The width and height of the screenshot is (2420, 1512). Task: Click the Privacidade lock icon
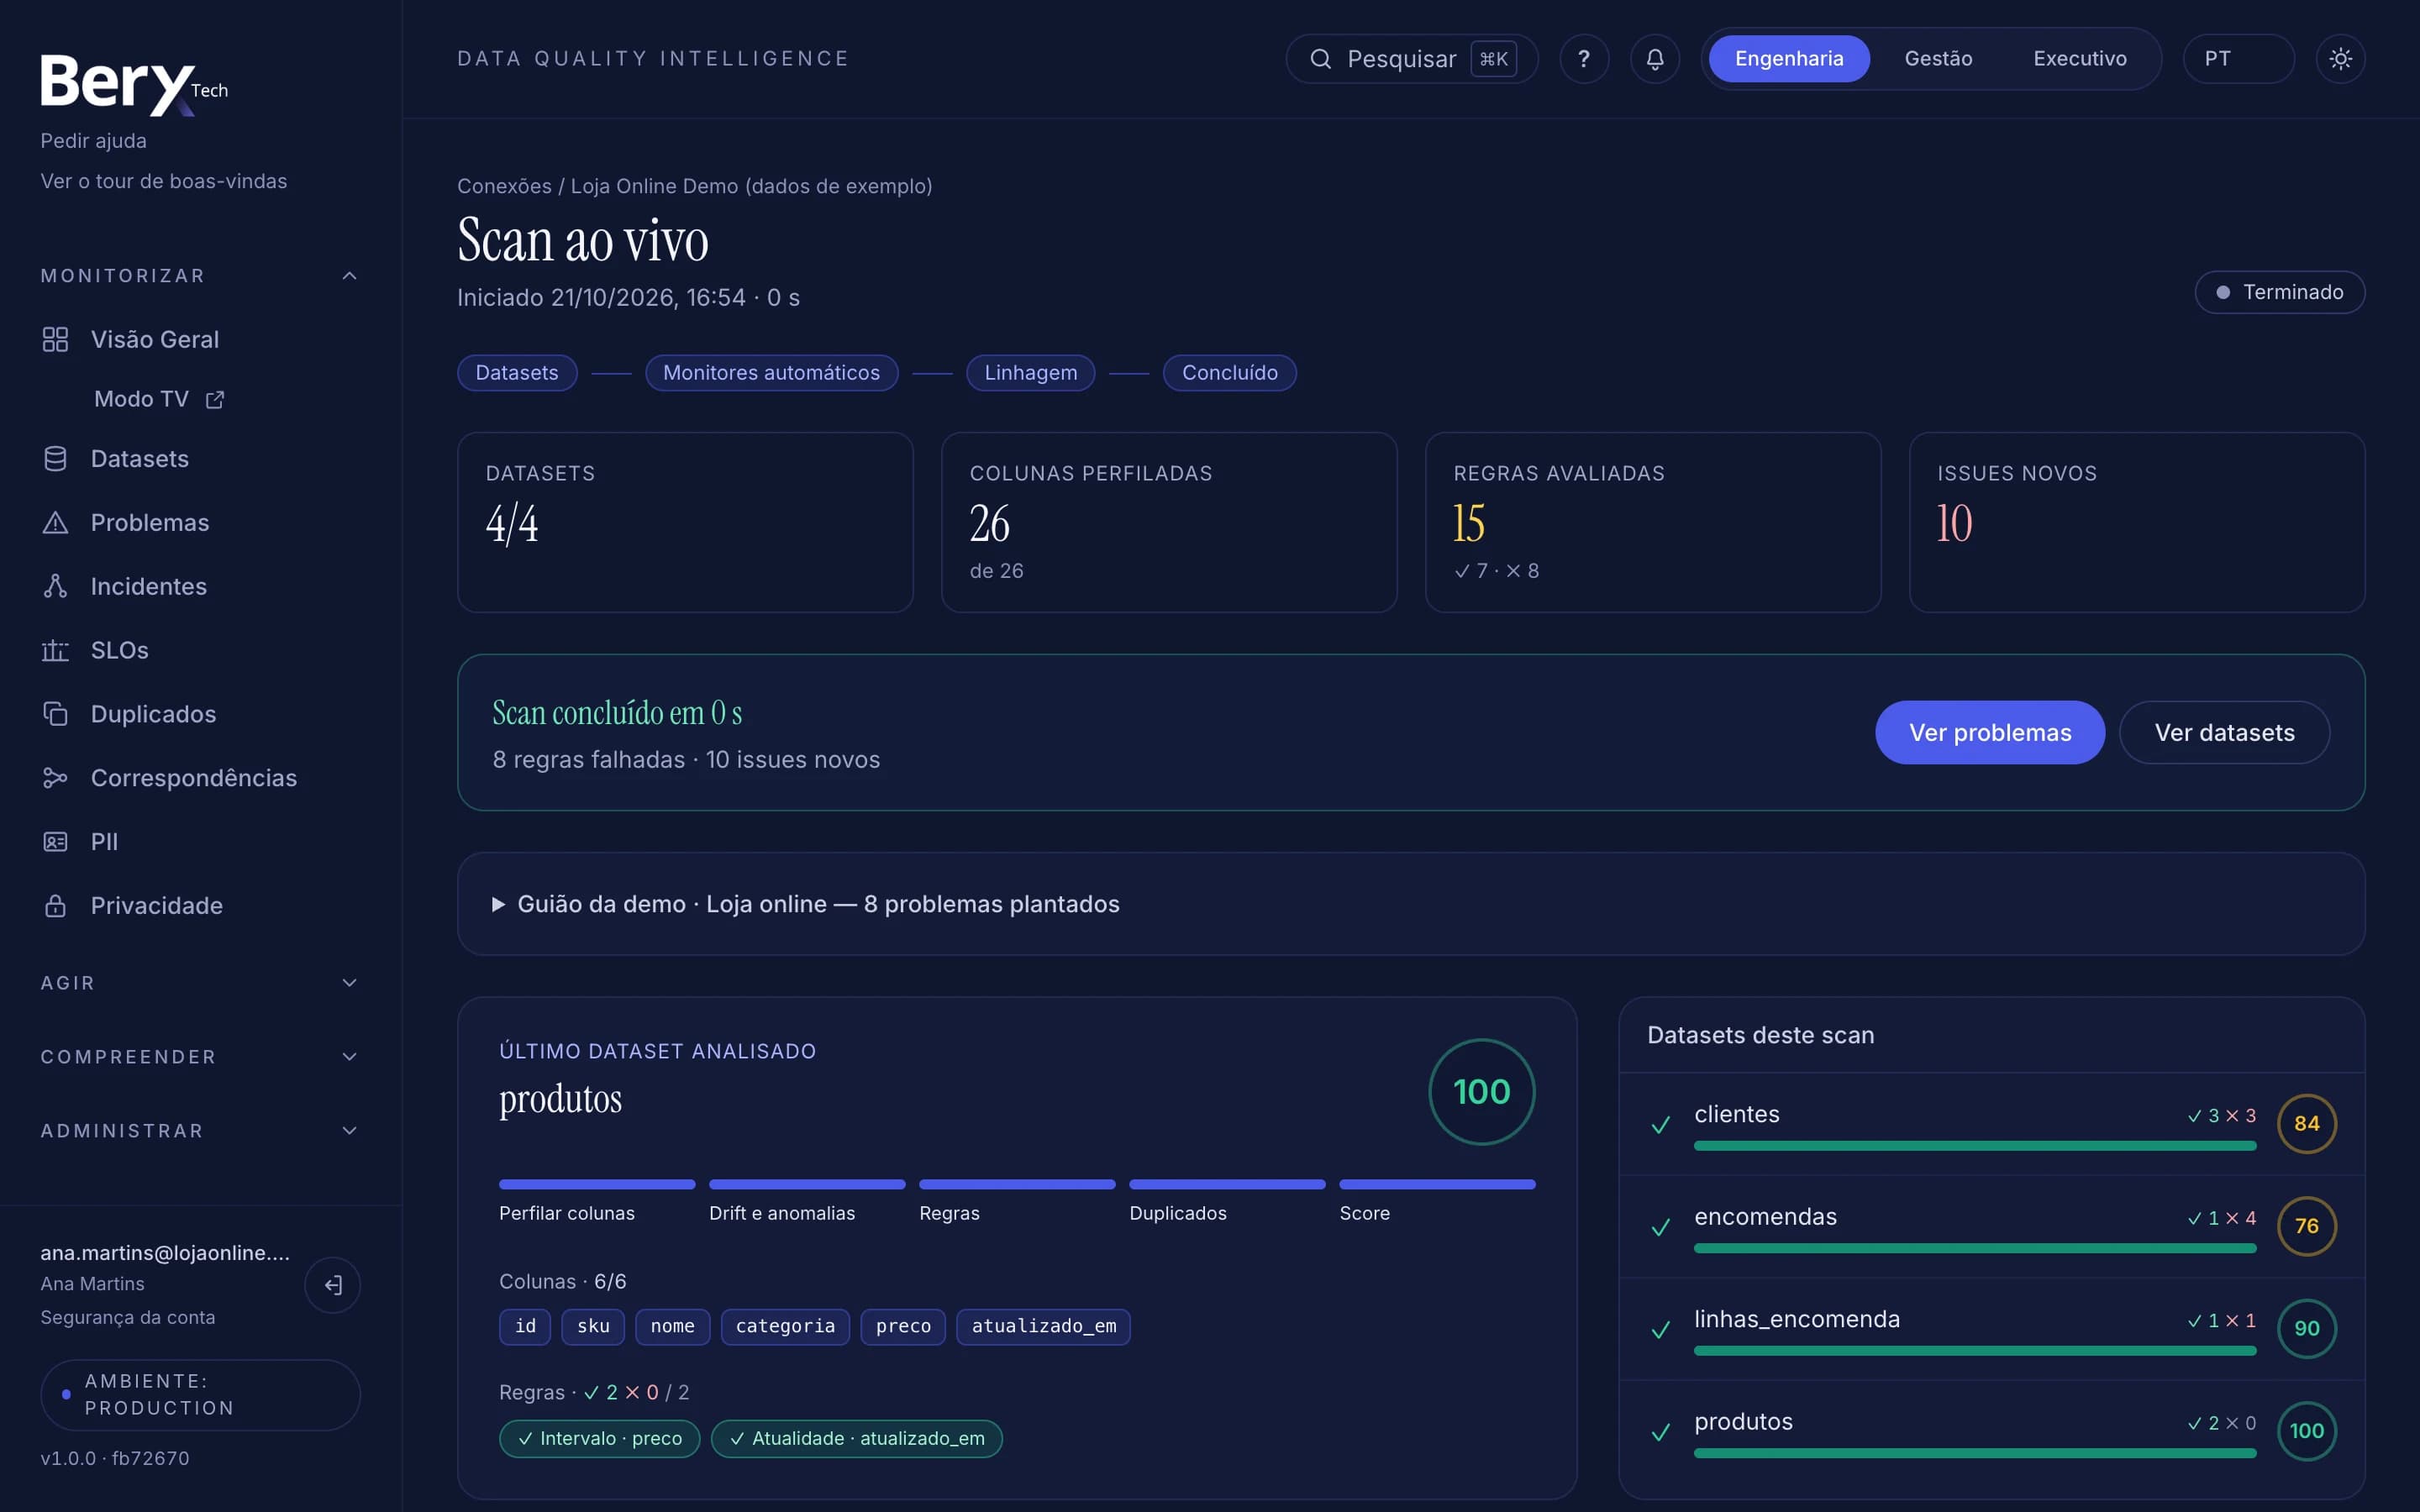[x=55, y=906]
